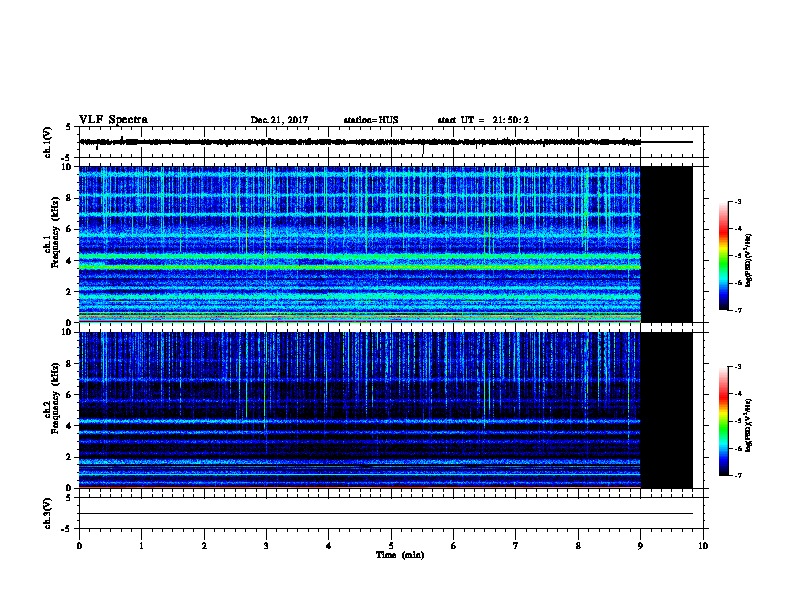Click the "-7" label on ch.2 colorbar
Screen dimensions: 792x612
coord(738,475)
